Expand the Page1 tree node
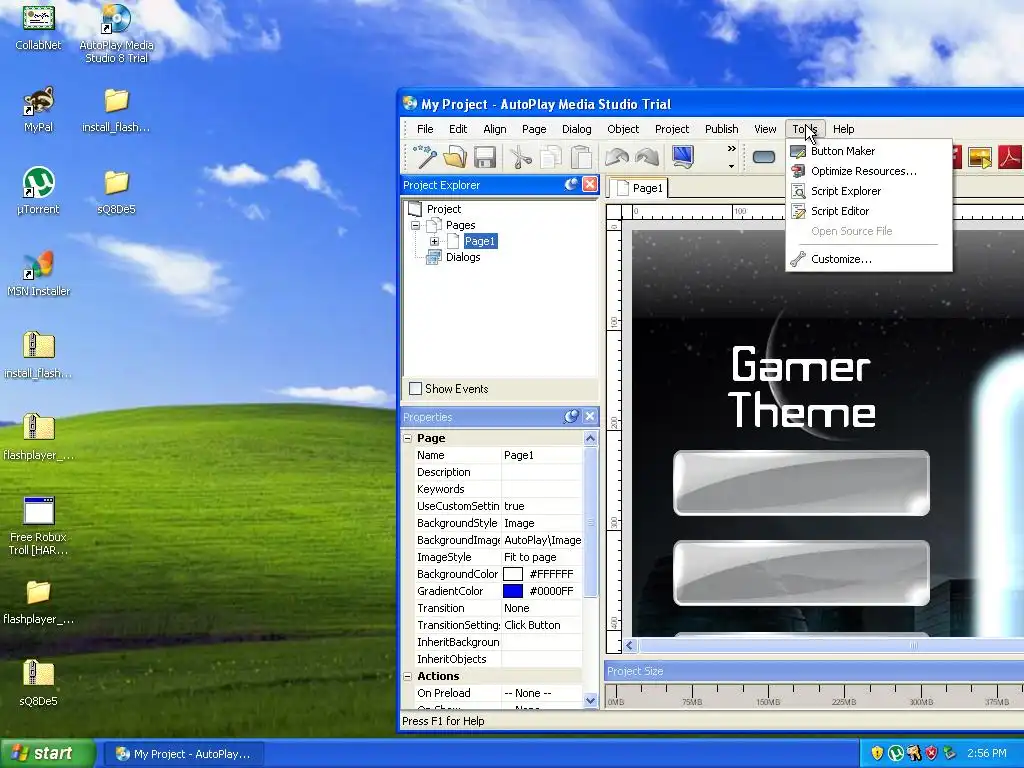This screenshot has width=1024, height=768. pyautogui.click(x=434, y=242)
